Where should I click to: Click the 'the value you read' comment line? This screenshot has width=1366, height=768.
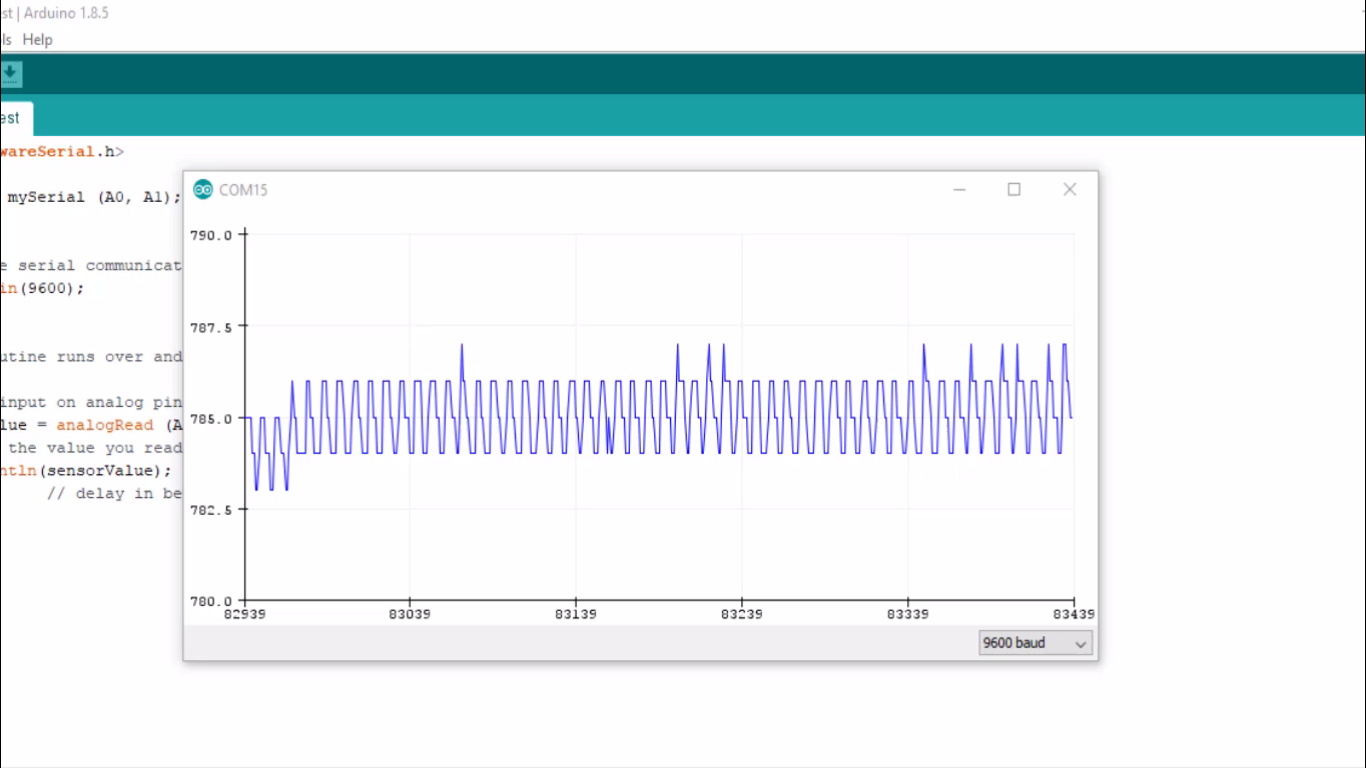(95, 448)
